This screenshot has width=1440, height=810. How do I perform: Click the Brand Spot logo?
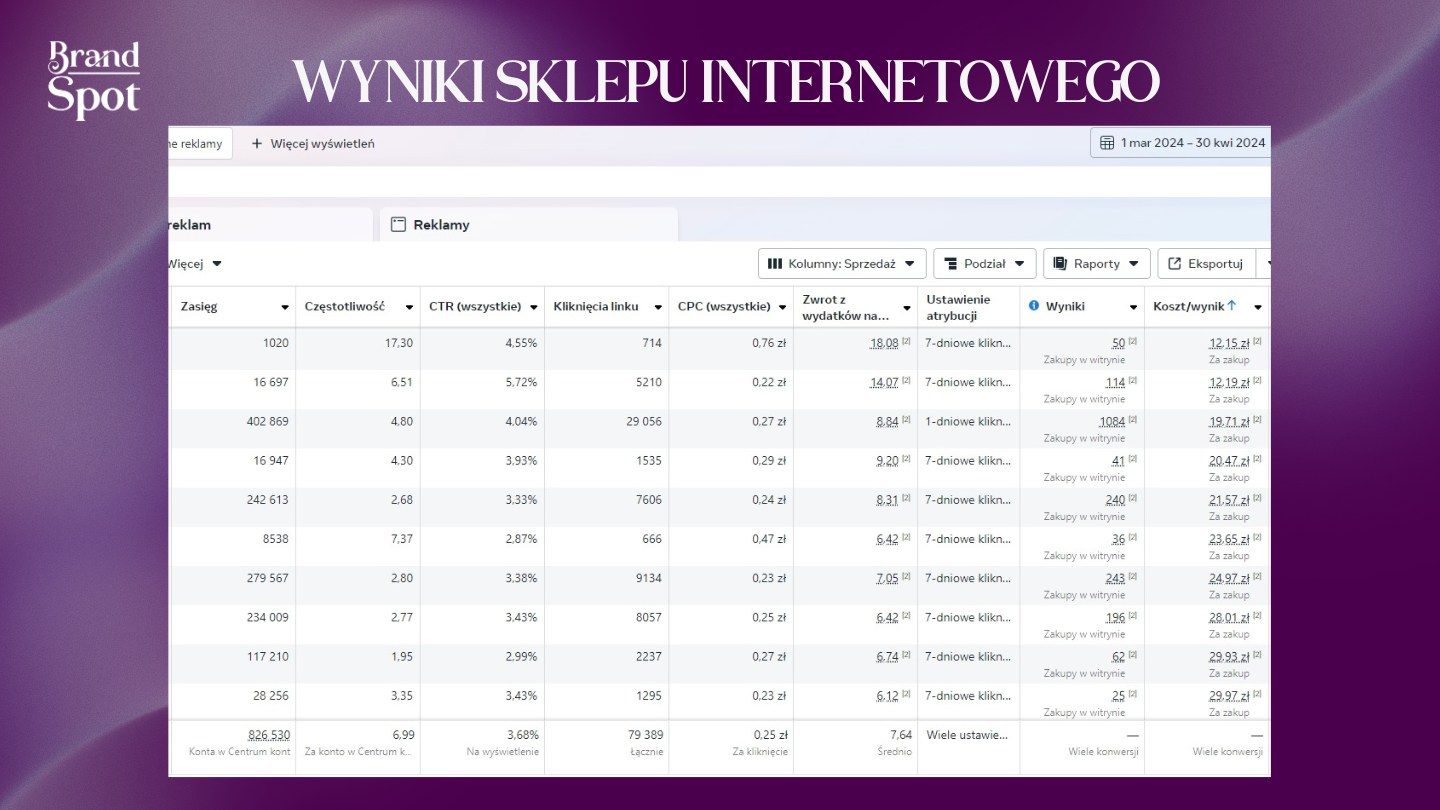94,79
